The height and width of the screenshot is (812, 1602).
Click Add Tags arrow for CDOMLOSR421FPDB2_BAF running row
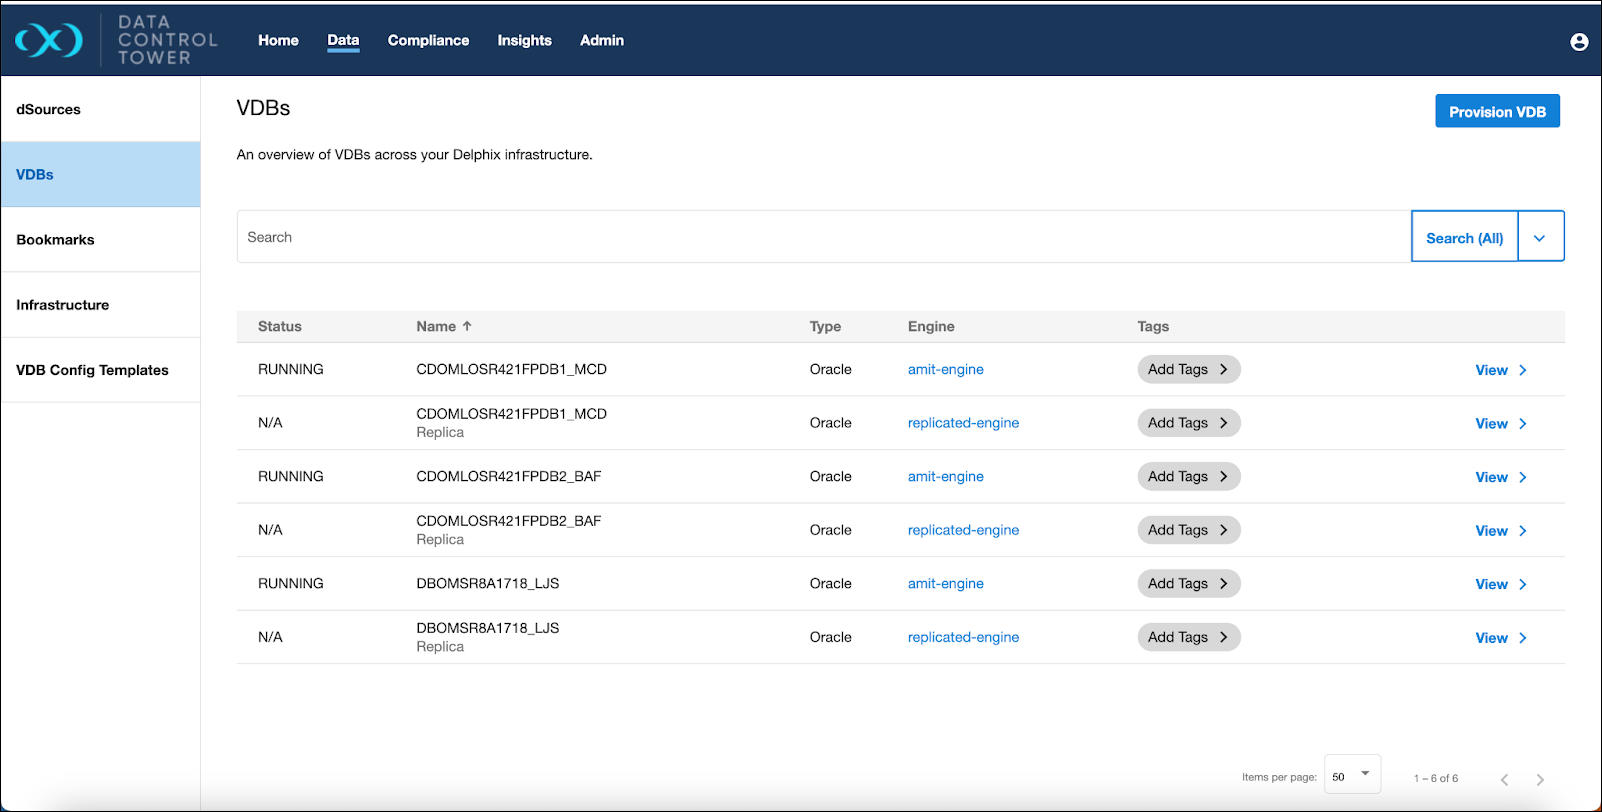(x=1223, y=477)
